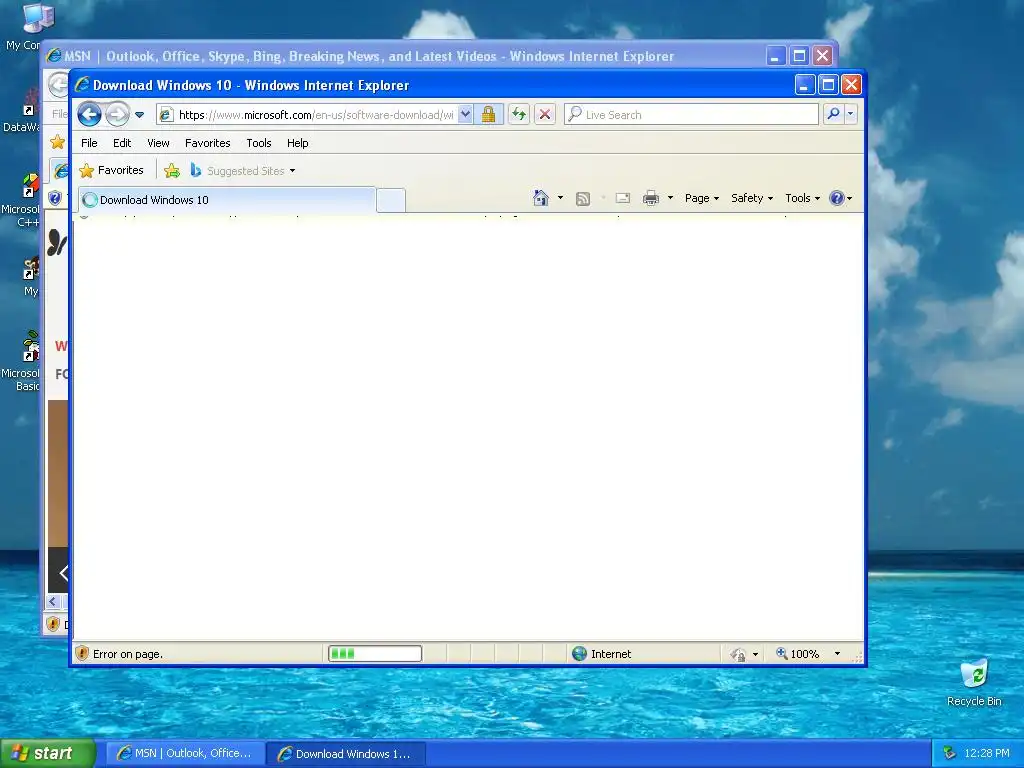The height and width of the screenshot is (768, 1024).
Task: Click the MSN window title bar
Action: (x=405, y=56)
